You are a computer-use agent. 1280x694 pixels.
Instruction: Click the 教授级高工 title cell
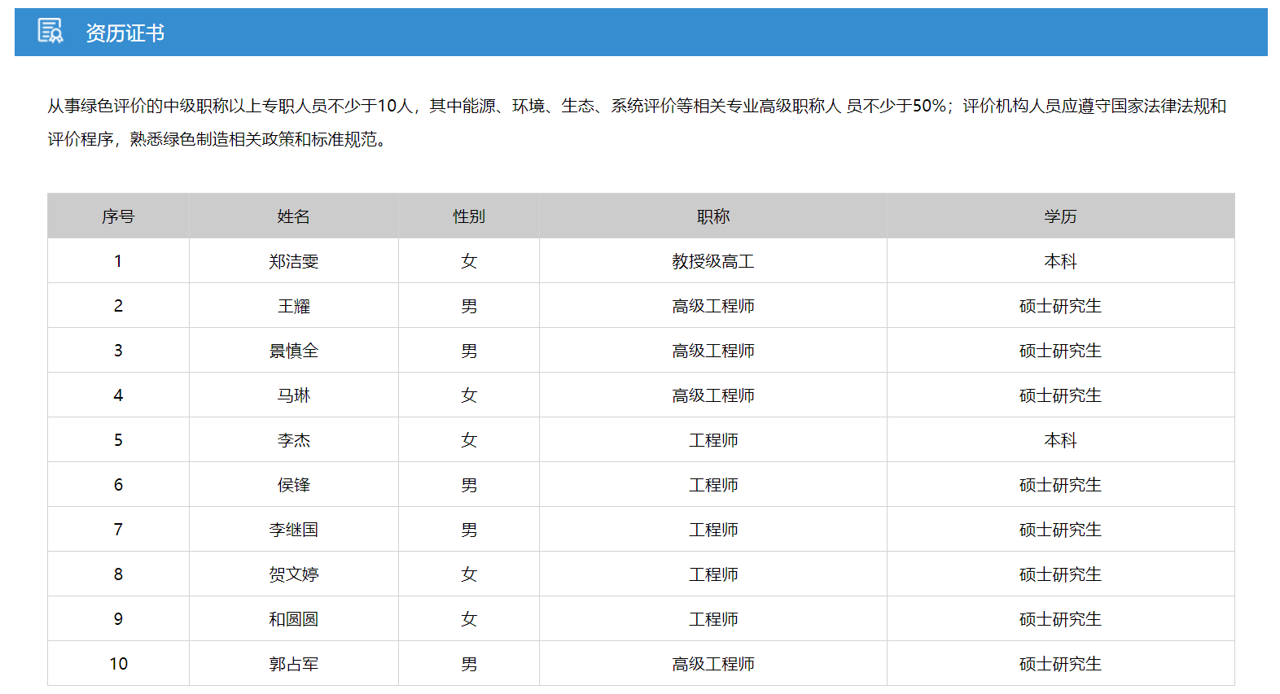click(713, 261)
